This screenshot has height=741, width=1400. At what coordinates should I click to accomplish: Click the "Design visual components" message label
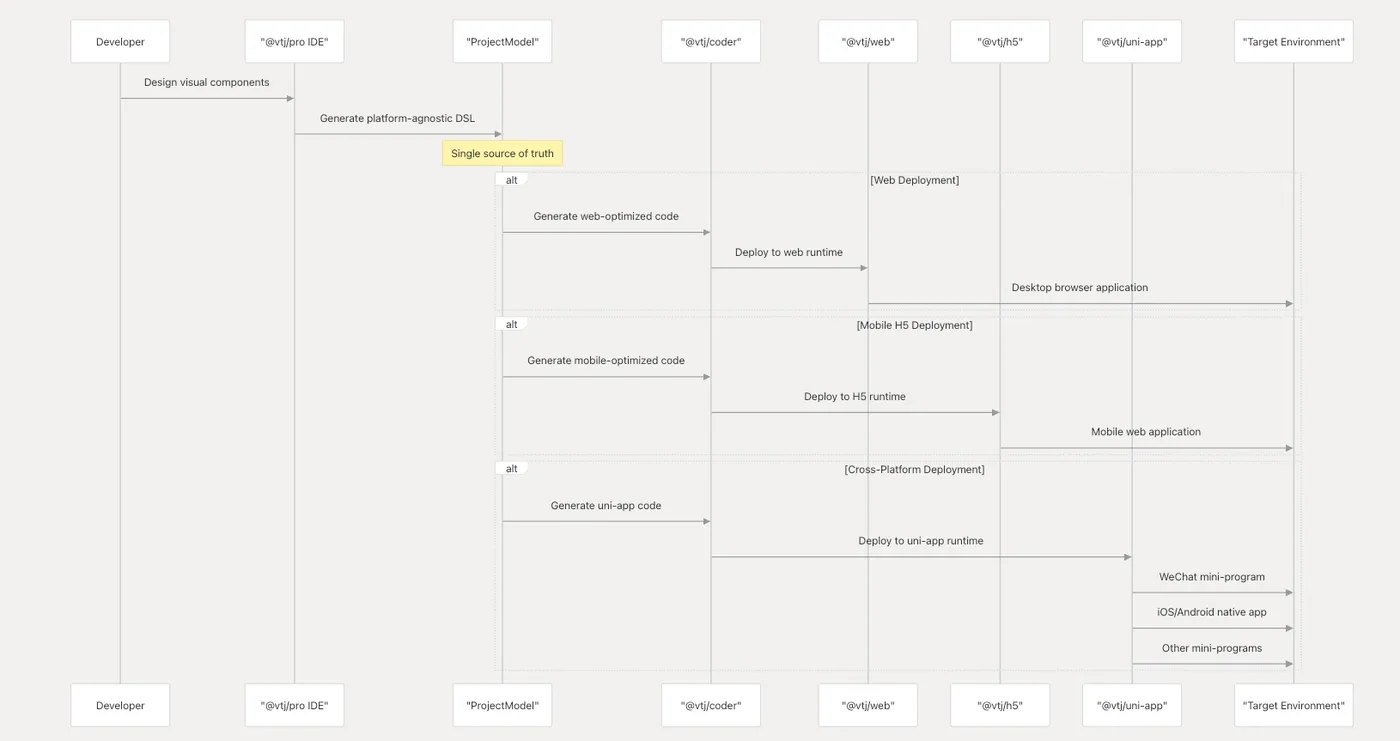(x=207, y=83)
